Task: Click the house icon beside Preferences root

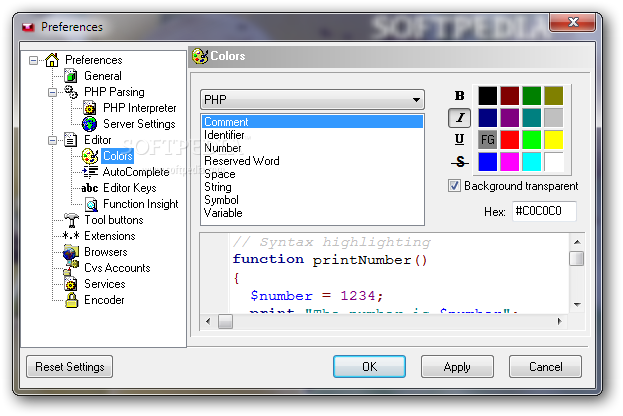Action: (x=52, y=60)
